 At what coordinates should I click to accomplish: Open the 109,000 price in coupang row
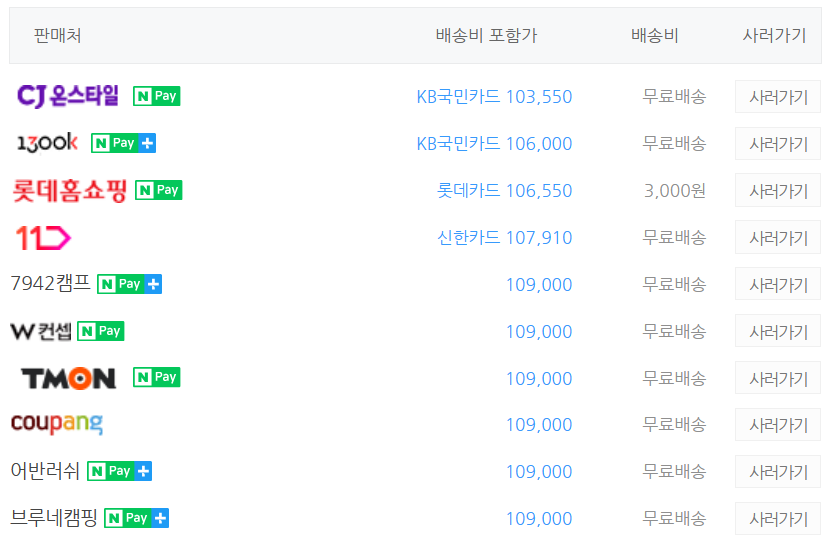(x=539, y=425)
